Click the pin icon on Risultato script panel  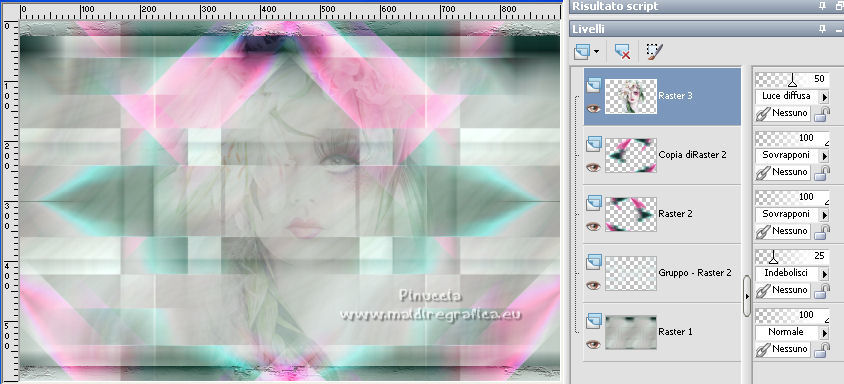coord(822,6)
